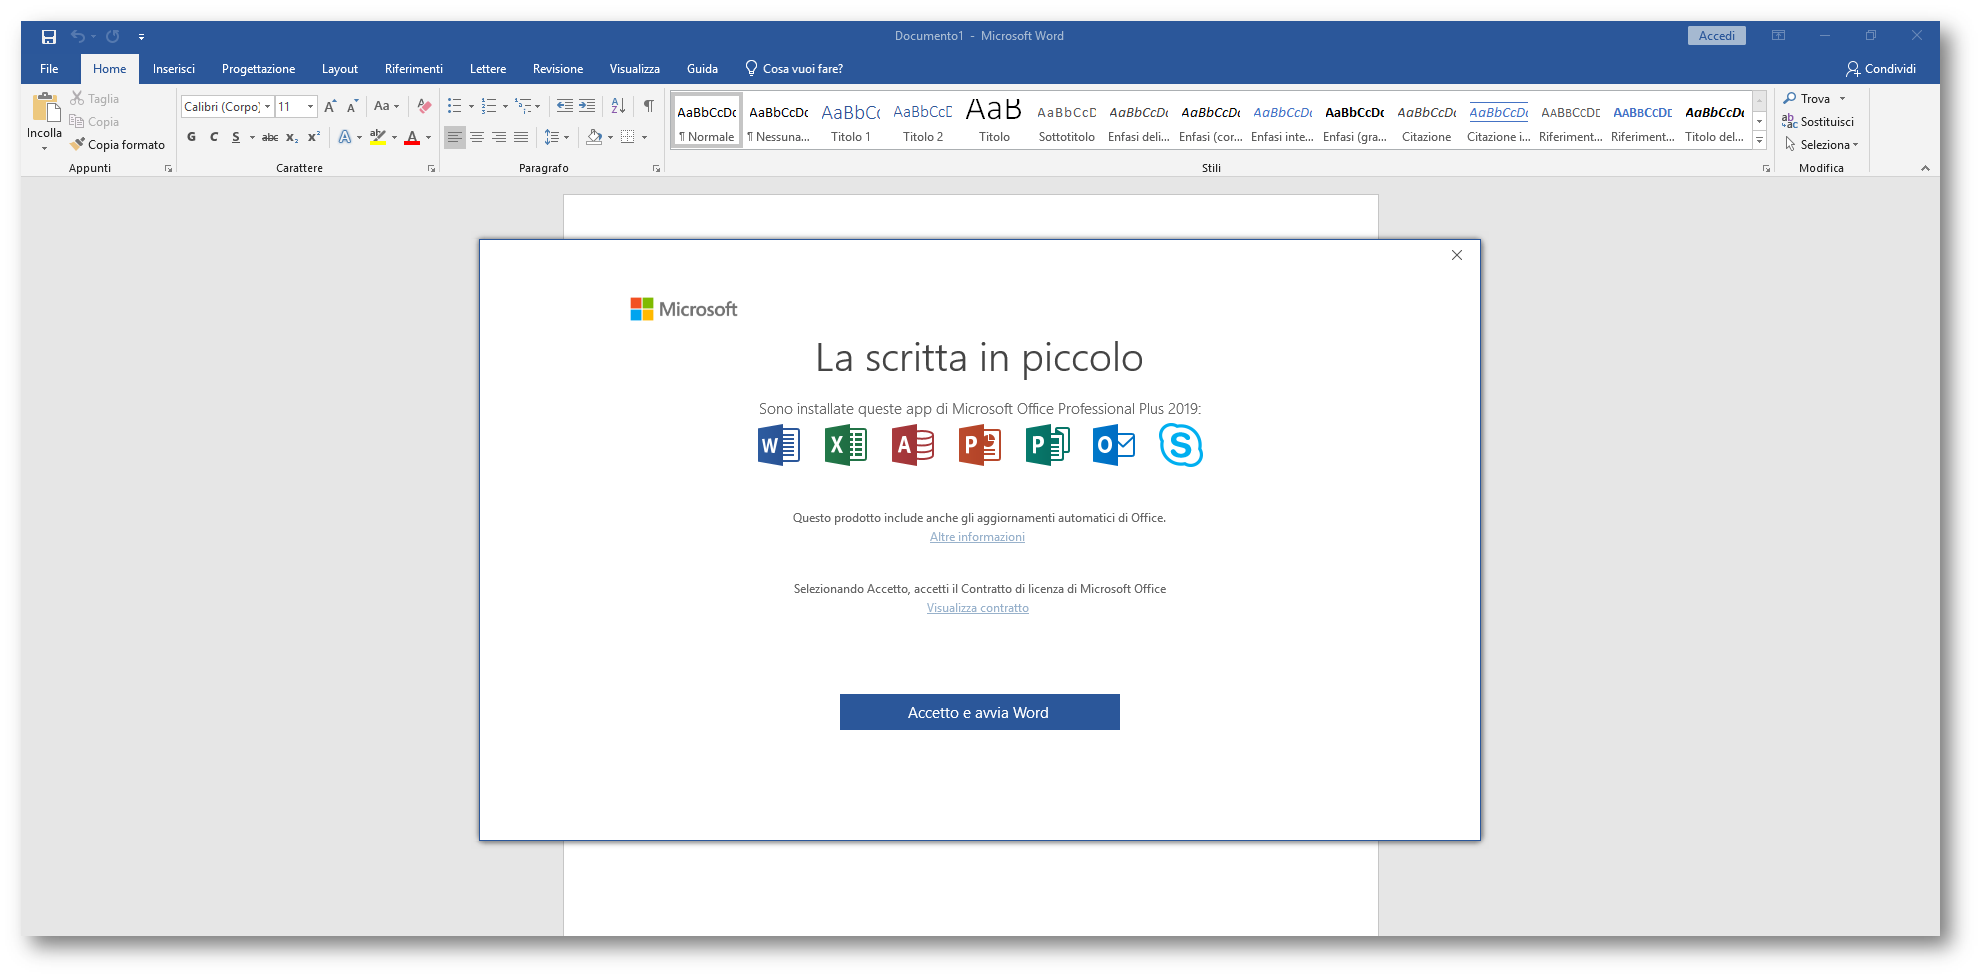This screenshot has height=978, width=1982.
Task: Toggle subscript x₂ formatting
Action: (x=292, y=137)
